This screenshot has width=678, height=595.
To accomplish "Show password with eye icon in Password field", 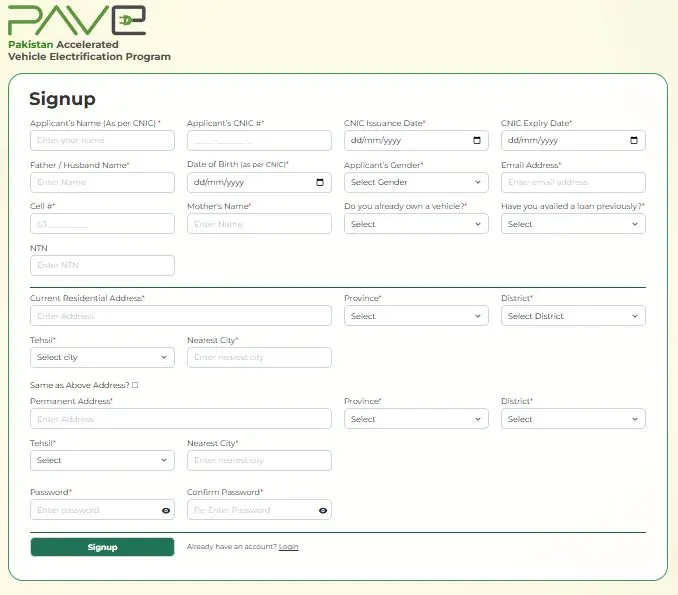I will point(166,511).
